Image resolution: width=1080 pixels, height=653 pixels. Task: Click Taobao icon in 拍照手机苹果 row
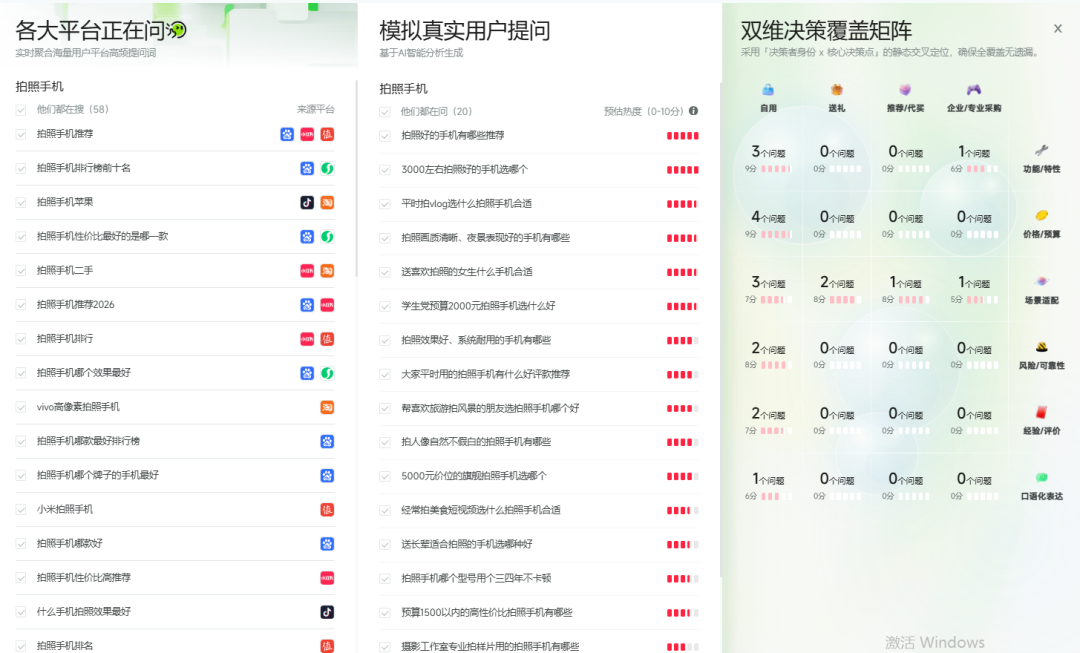(327, 203)
